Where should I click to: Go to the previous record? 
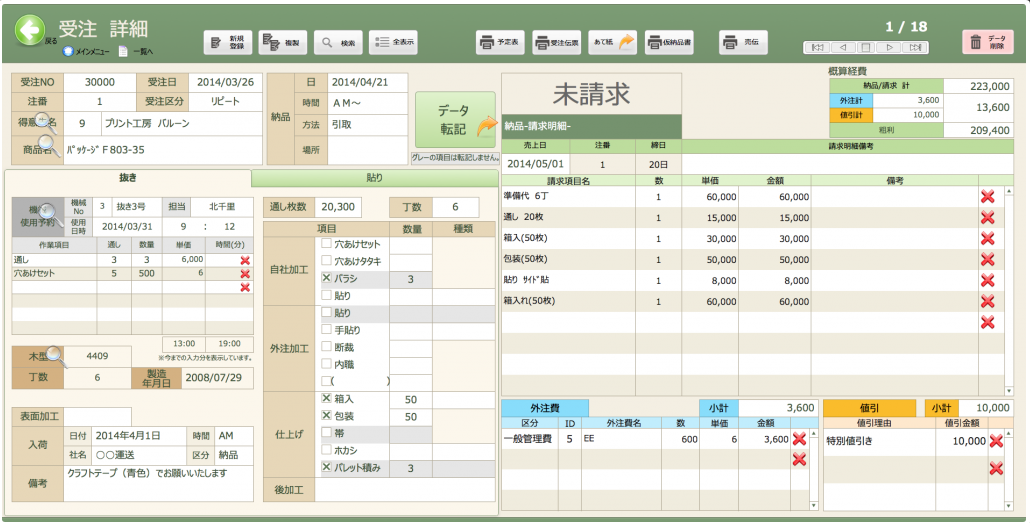click(842, 47)
